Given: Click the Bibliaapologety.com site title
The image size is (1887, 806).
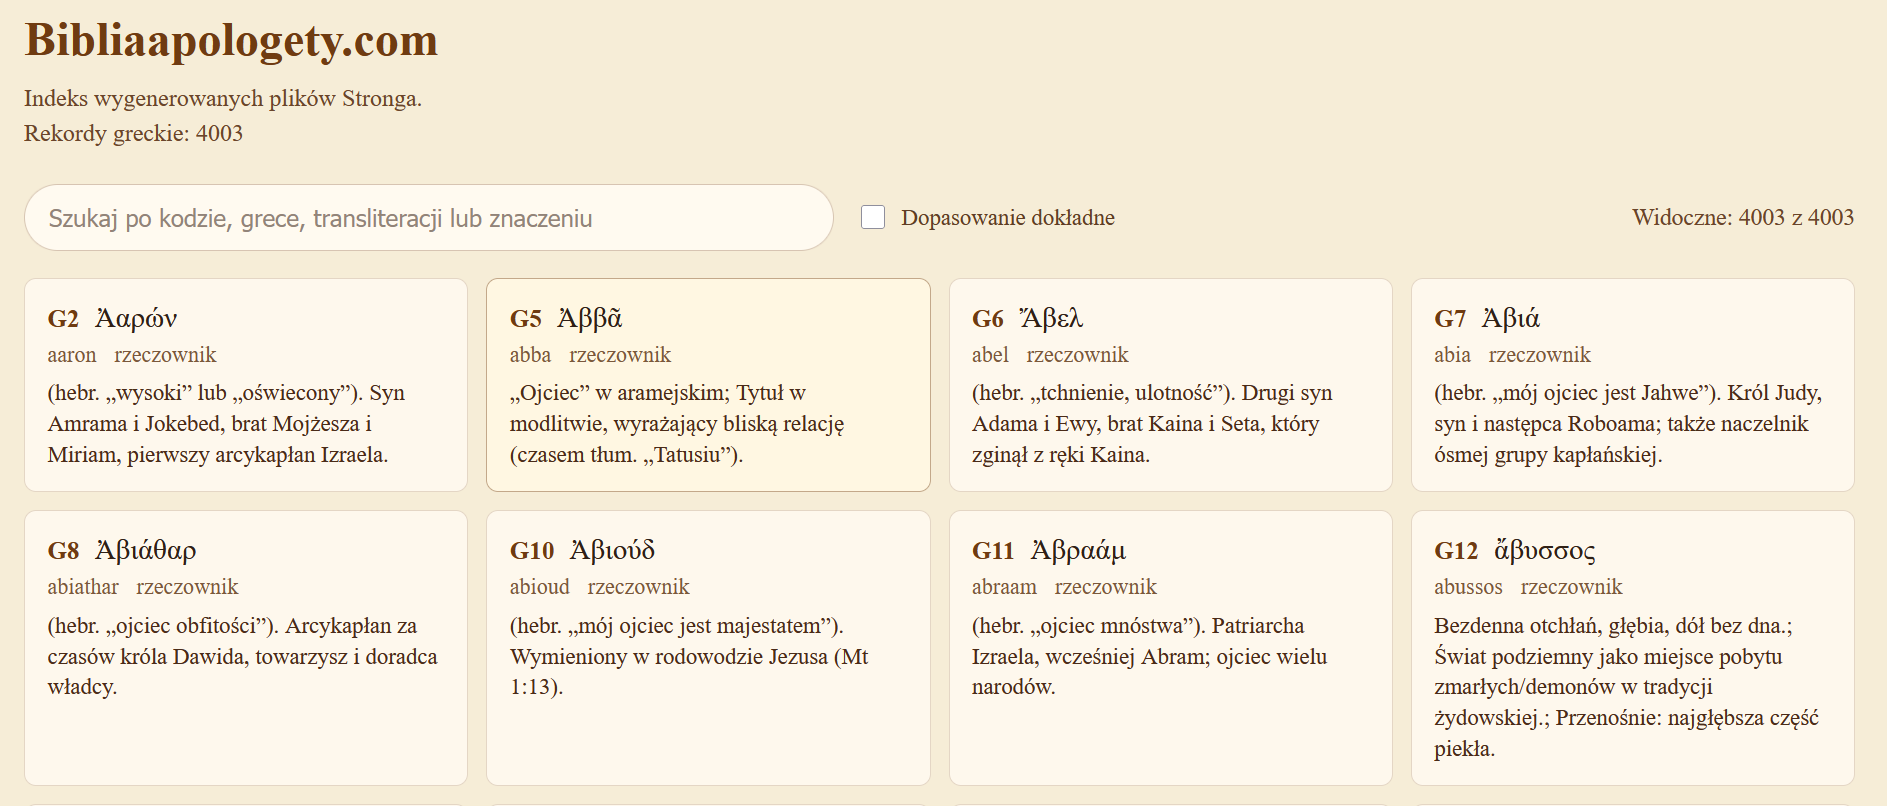Looking at the screenshot, I should tap(231, 41).
